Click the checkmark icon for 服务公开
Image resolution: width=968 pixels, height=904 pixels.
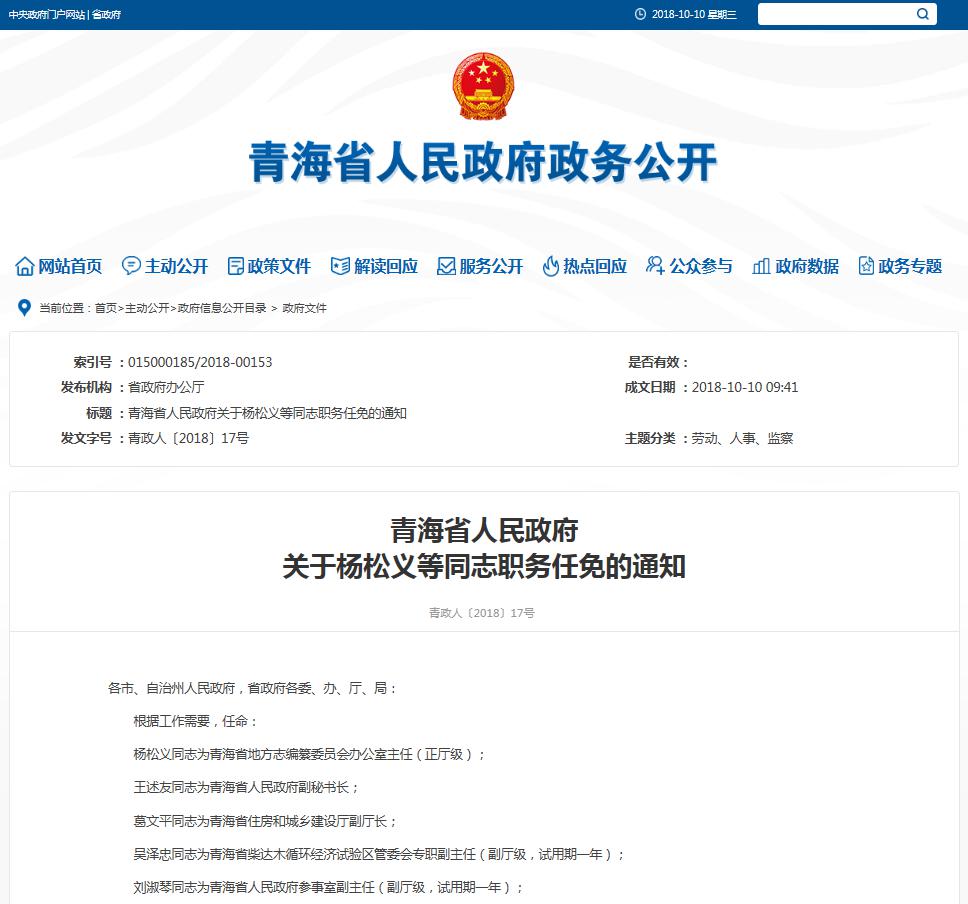click(x=446, y=266)
